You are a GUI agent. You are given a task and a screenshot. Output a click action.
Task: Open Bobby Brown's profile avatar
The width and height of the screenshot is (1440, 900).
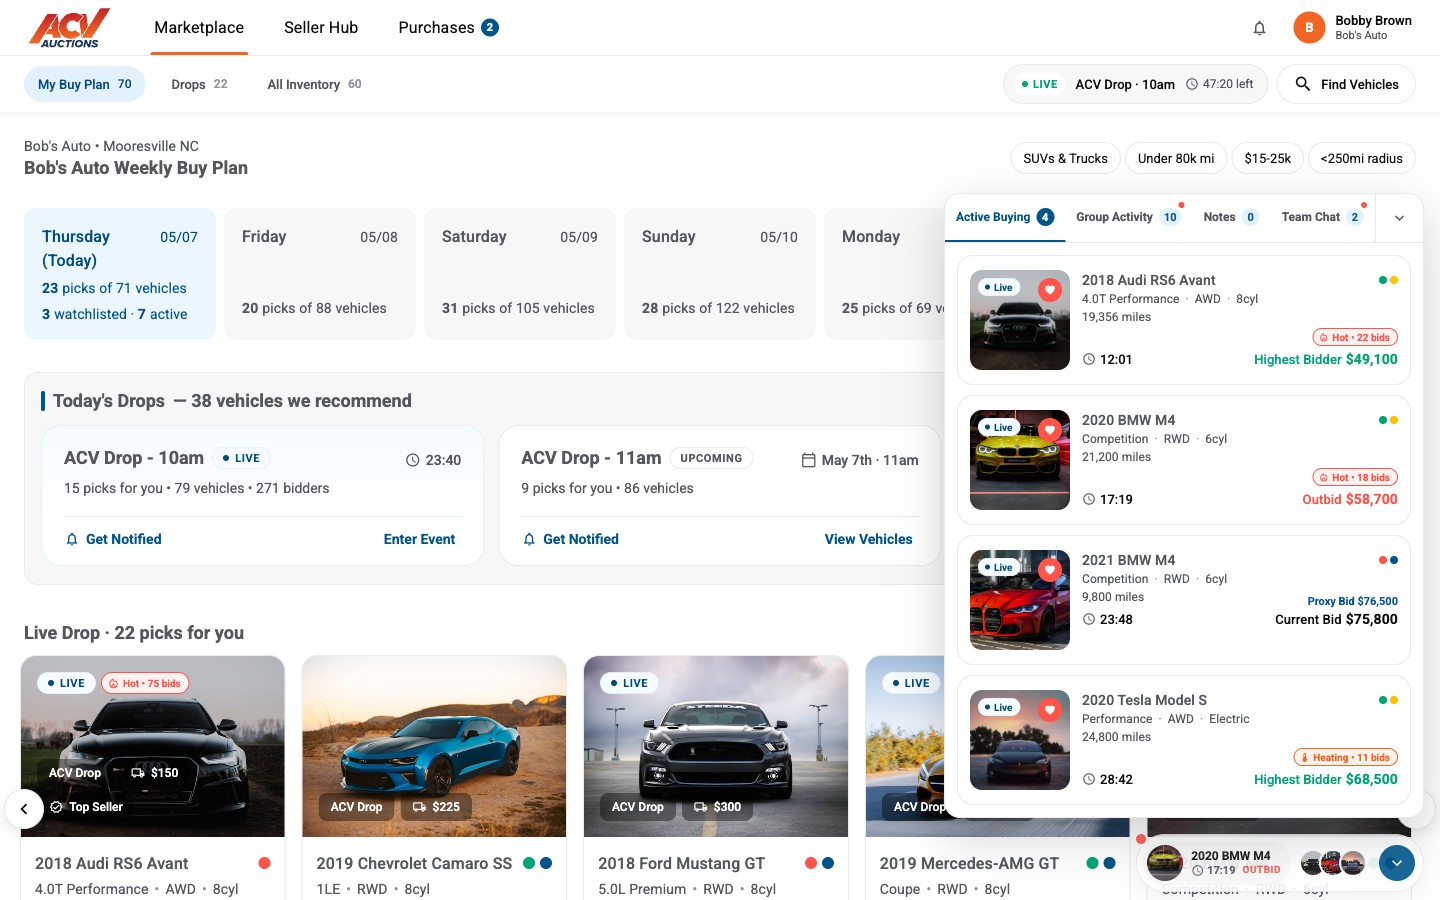pos(1309,28)
